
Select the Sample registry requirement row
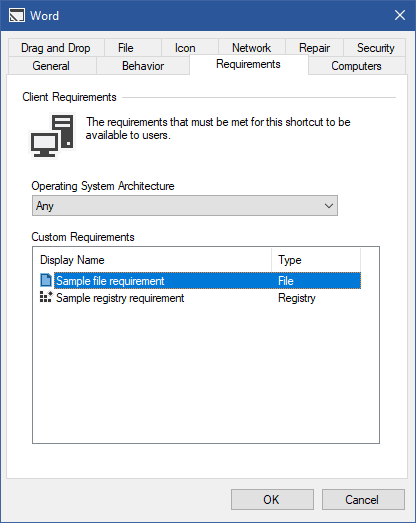pyautogui.click(x=200, y=298)
